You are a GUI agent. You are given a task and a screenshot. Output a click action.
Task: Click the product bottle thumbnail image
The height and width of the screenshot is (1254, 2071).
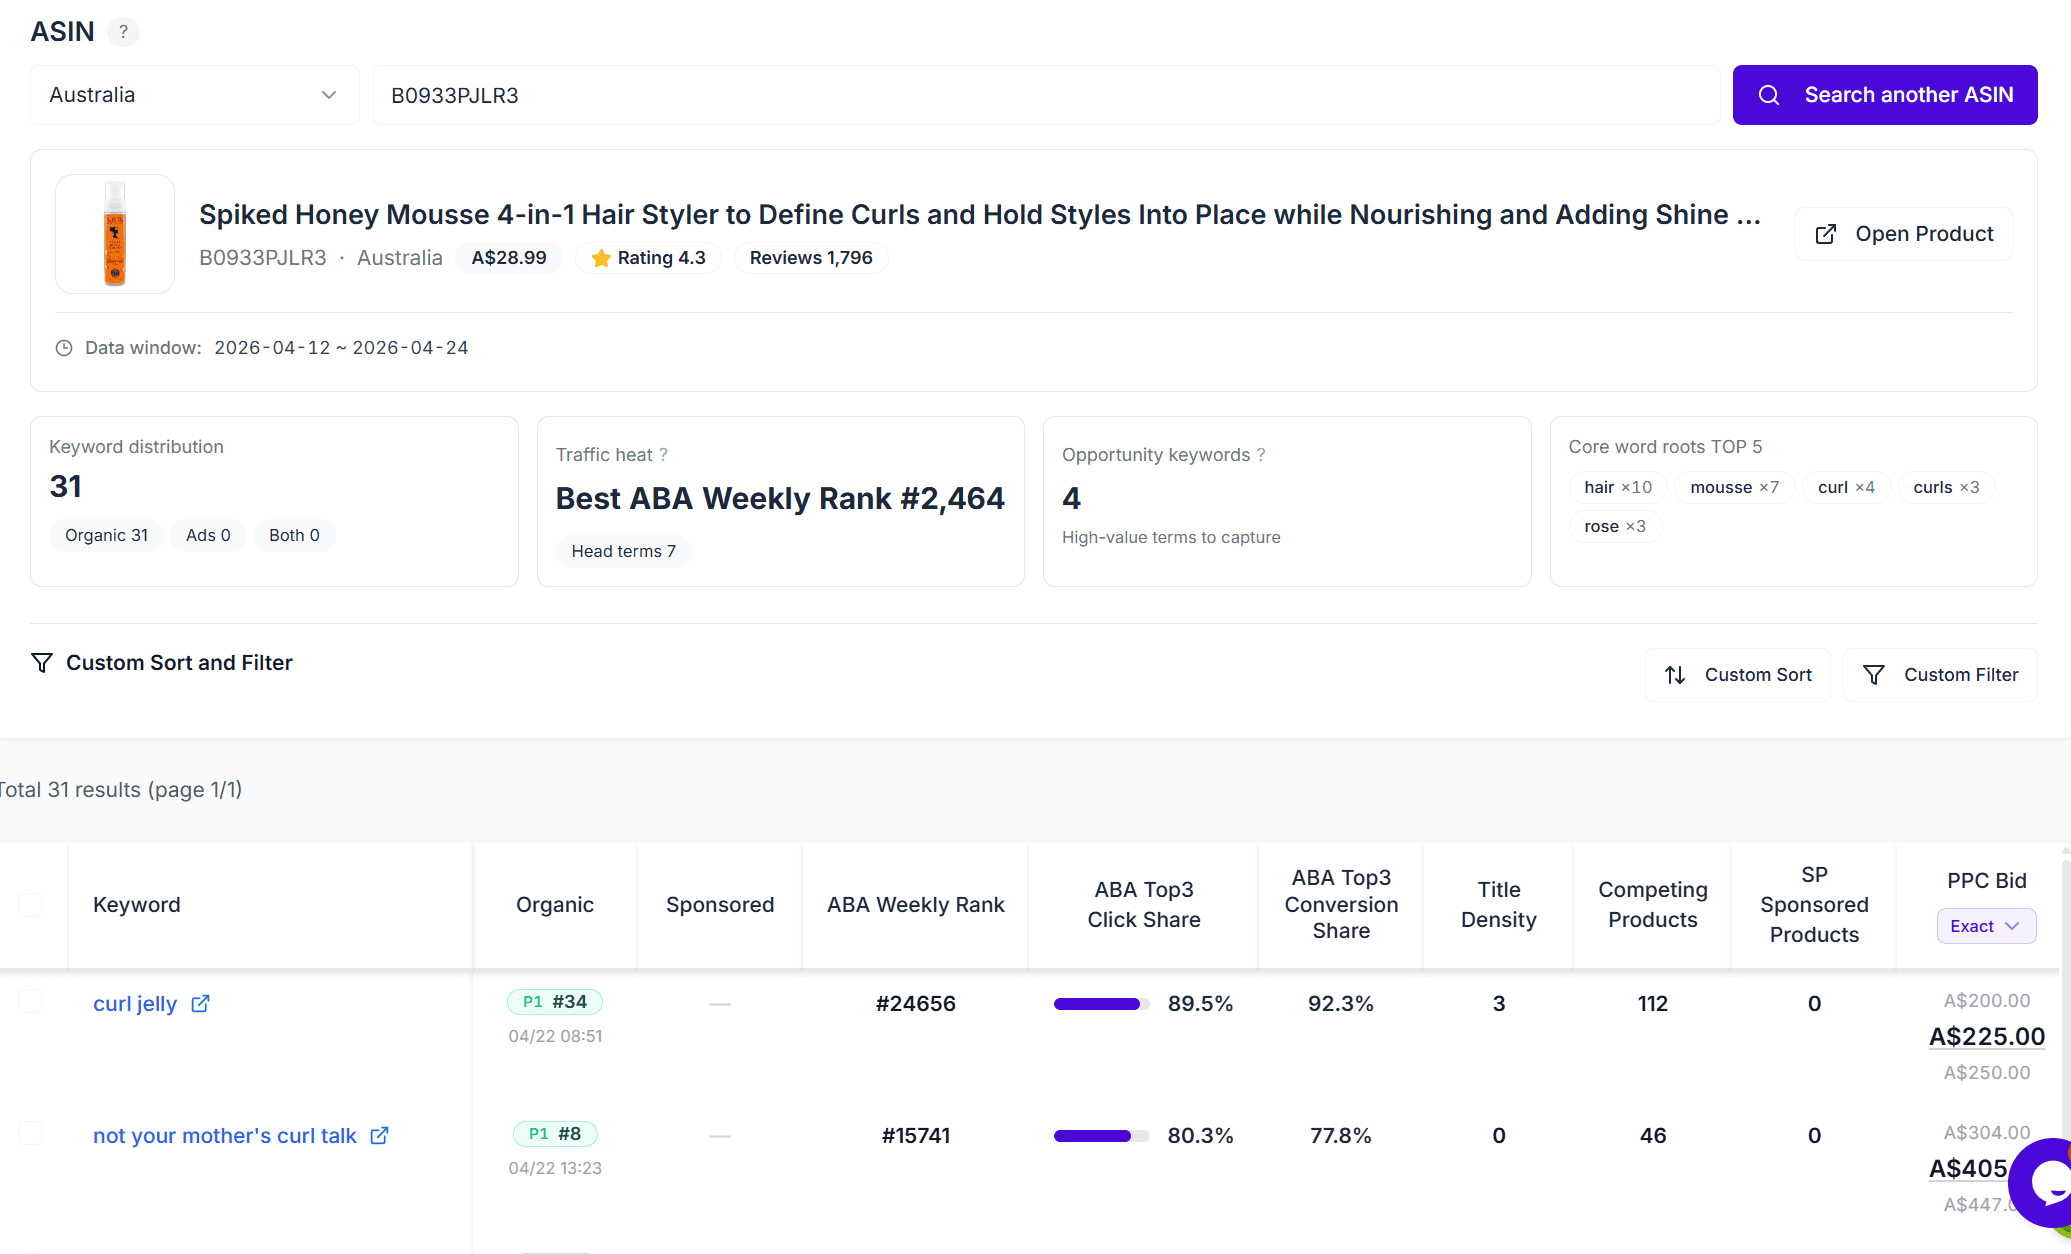click(115, 234)
